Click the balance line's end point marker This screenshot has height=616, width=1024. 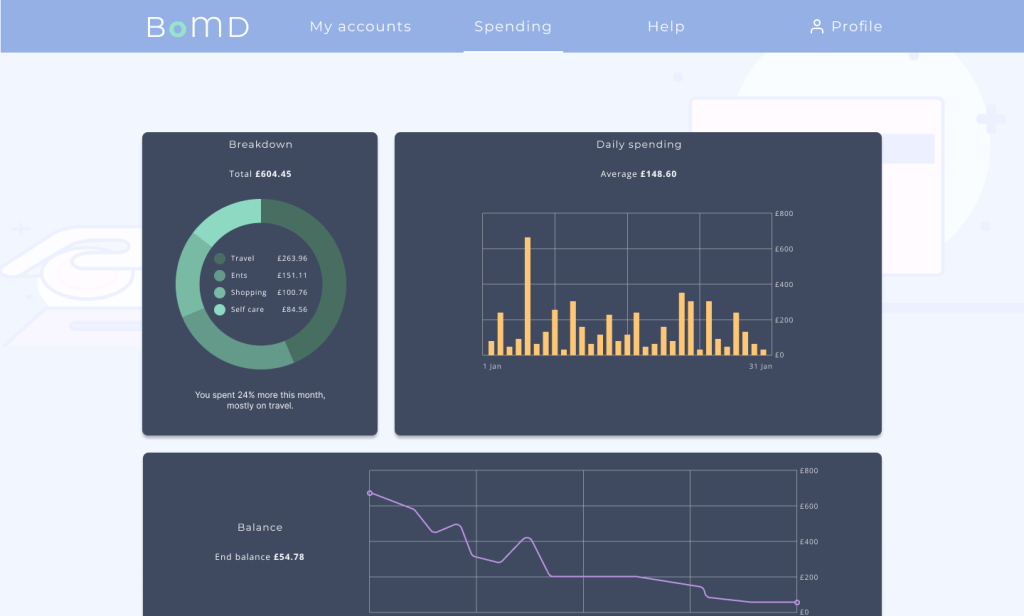797,602
